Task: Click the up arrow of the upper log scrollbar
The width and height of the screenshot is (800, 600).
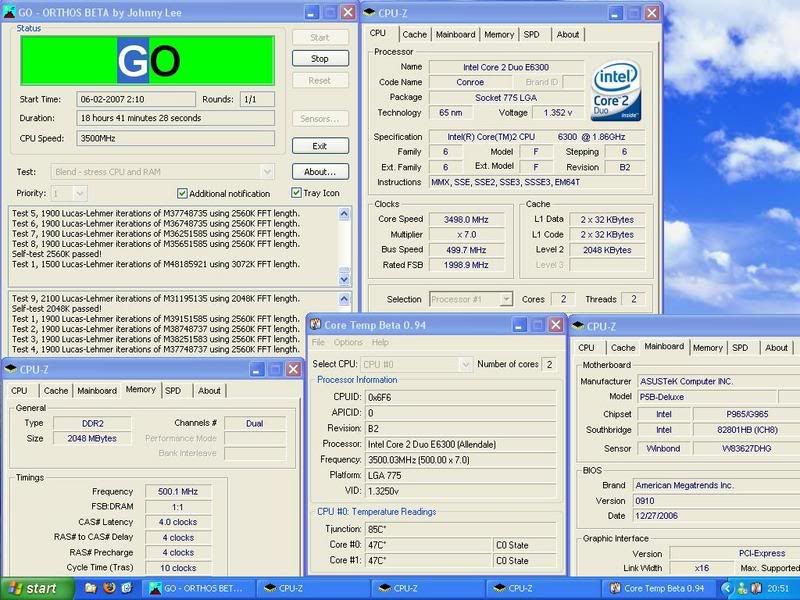Action: [344, 213]
